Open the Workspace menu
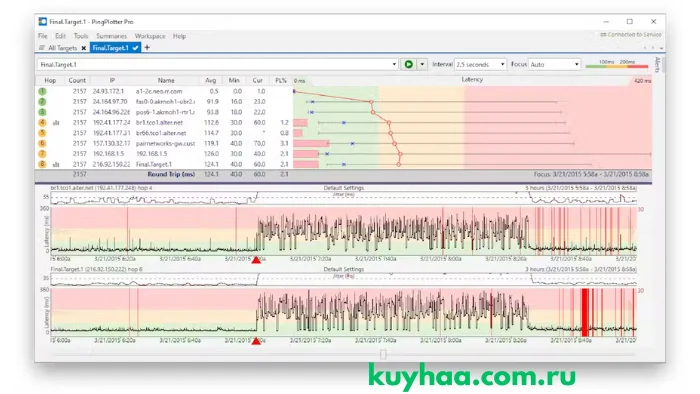 [150, 36]
